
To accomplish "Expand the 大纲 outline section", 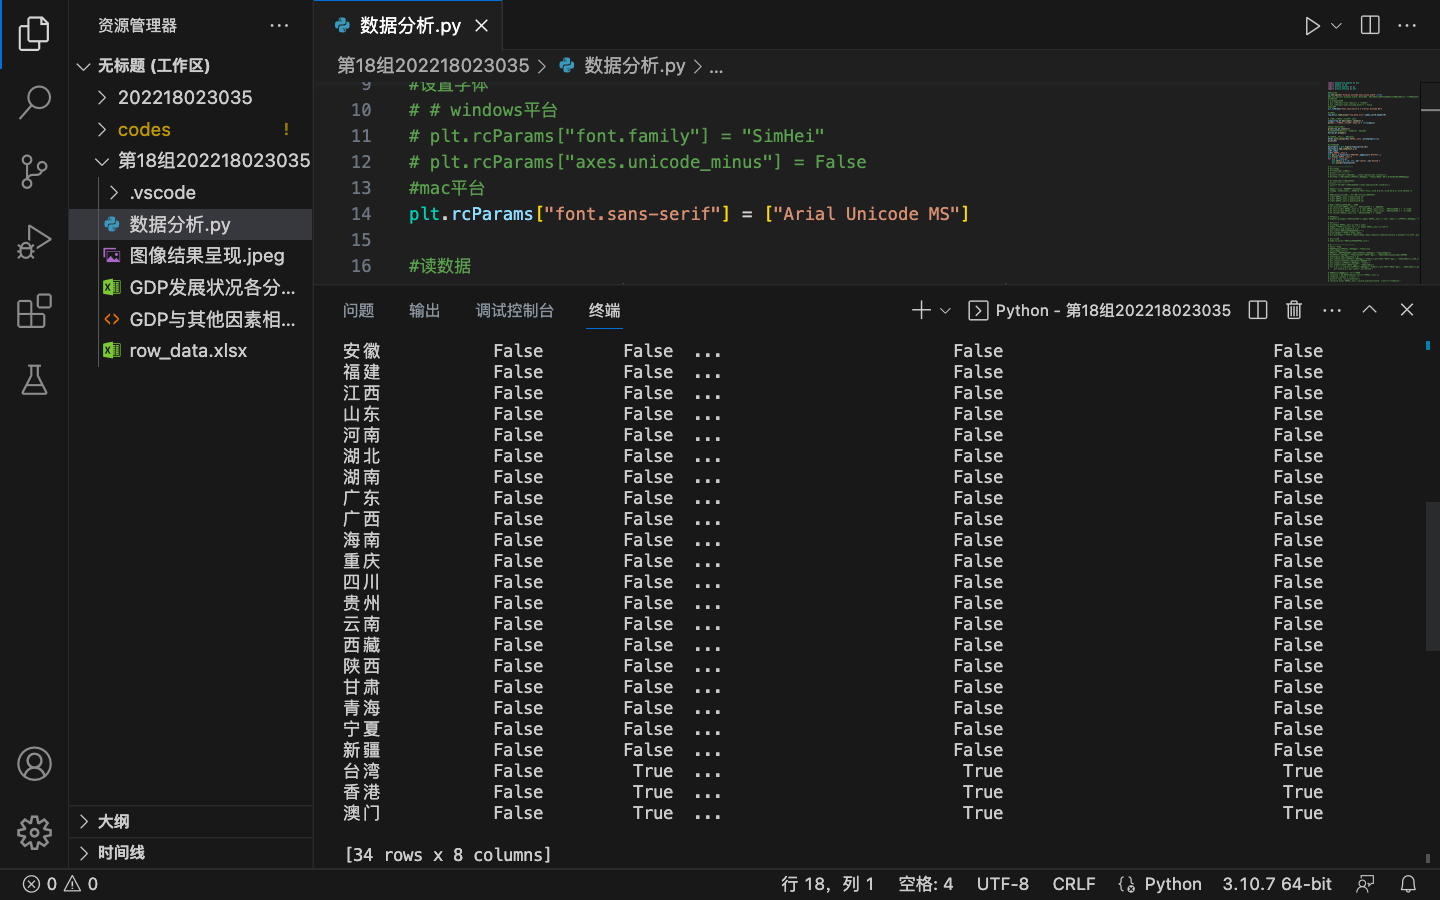I will [x=83, y=821].
